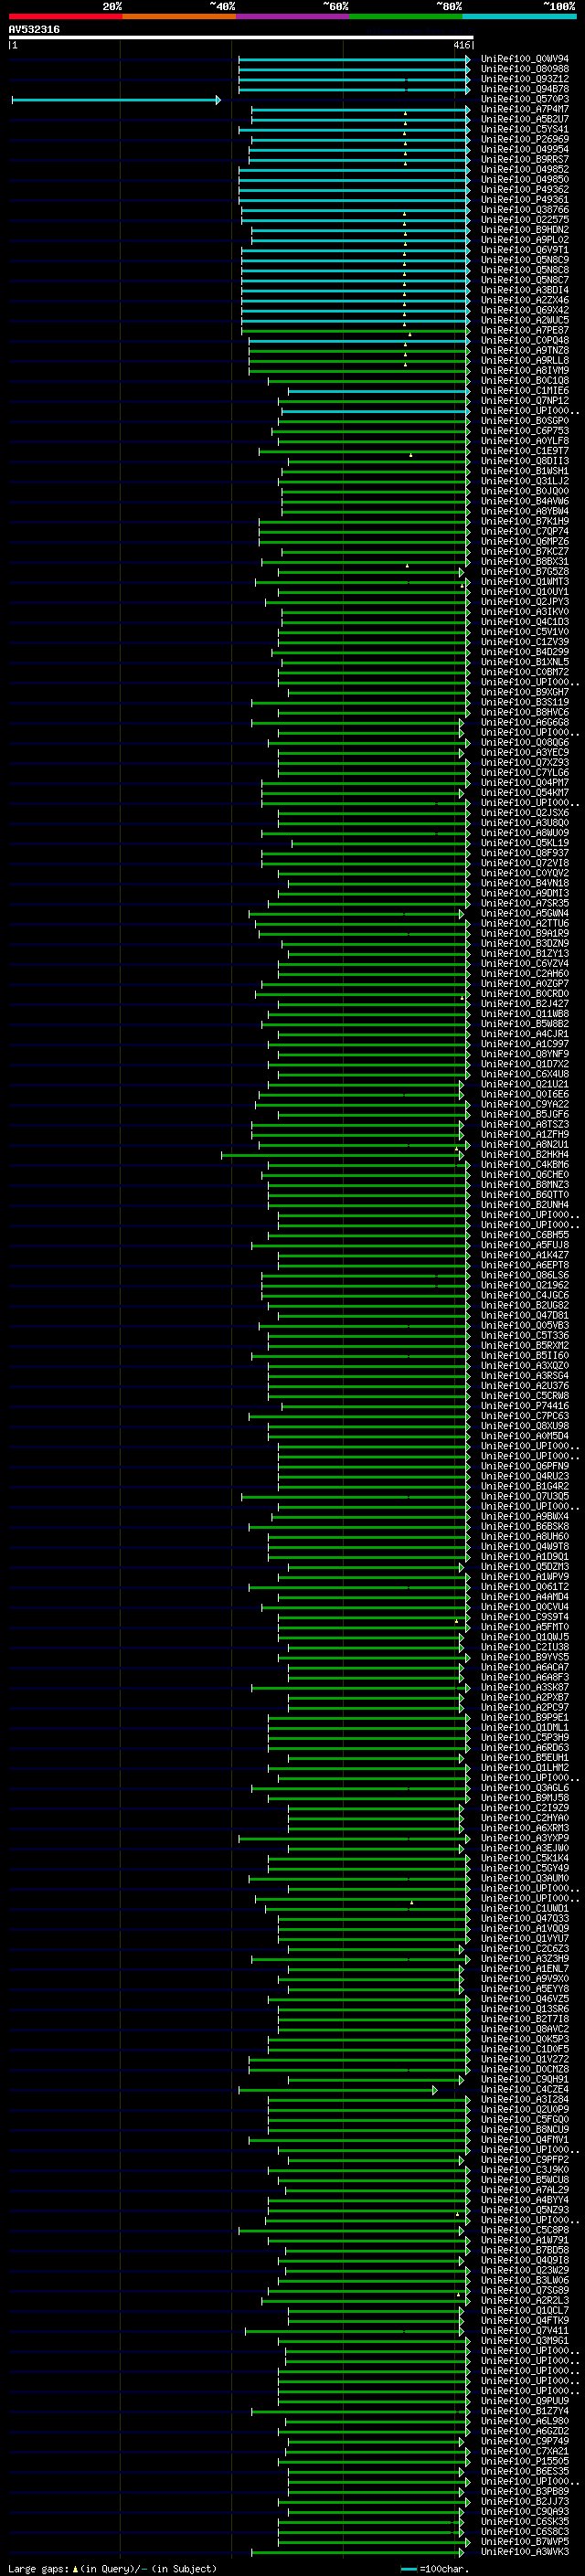Screen dimensions: 585x2576
Task: Open hit UniRef100_Q94B78
Action: pos(525,90)
